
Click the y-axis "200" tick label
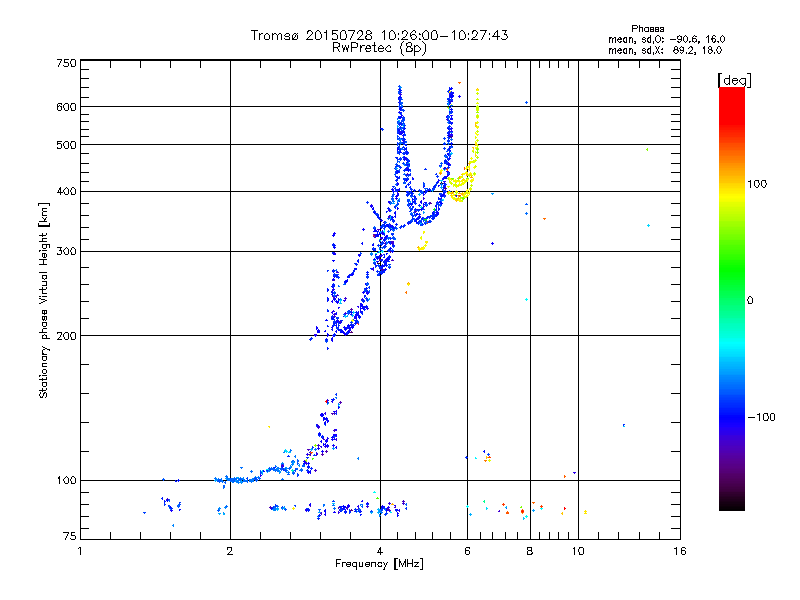66,336
